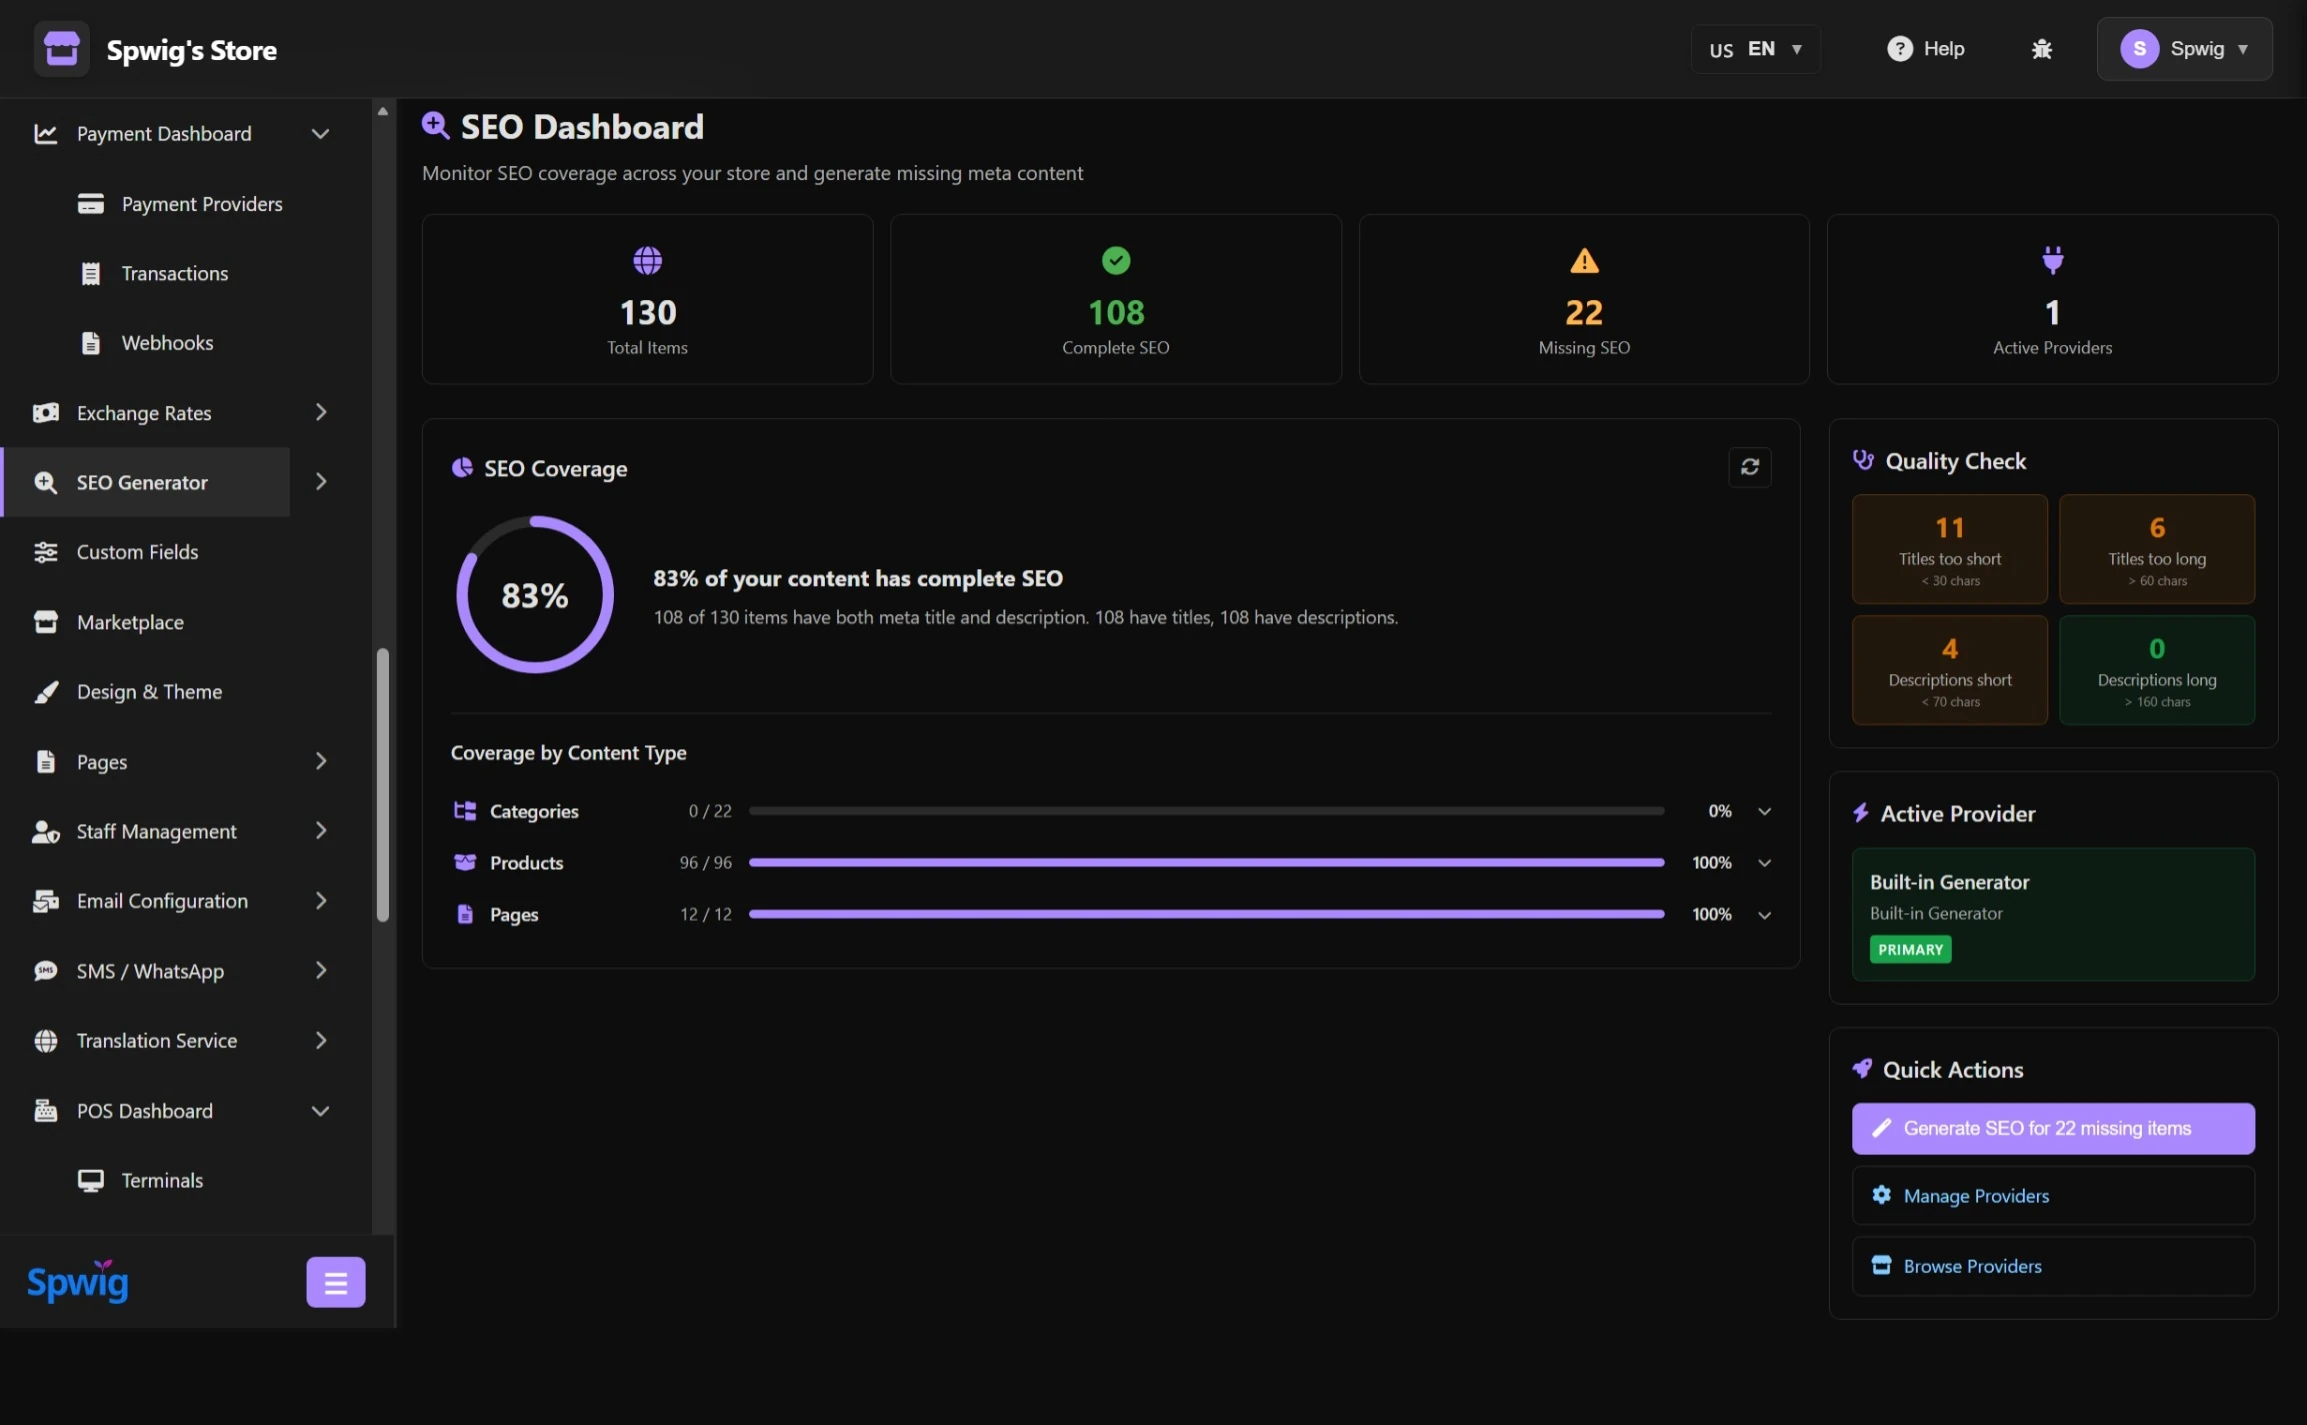Click the Marketplace store icon
The image size is (2307, 1425).
tap(46, 622)
